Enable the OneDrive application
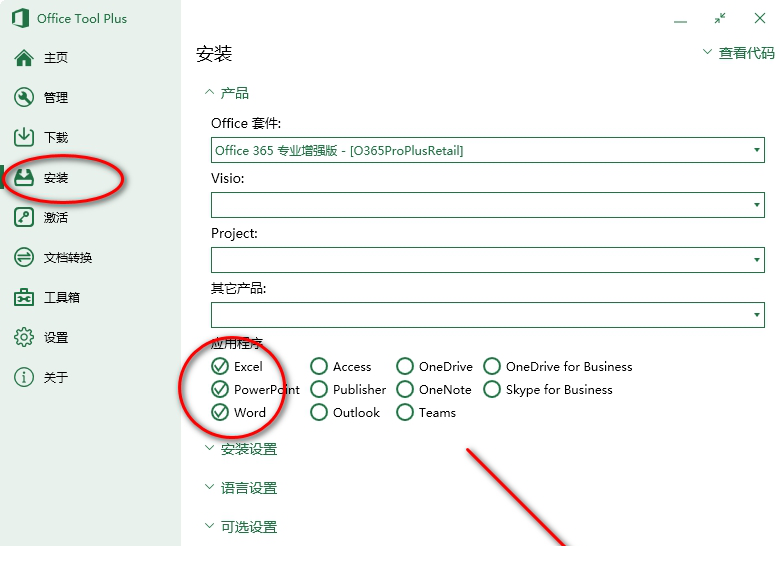Screen dimensions: 780x567 (x=405, y=367)
